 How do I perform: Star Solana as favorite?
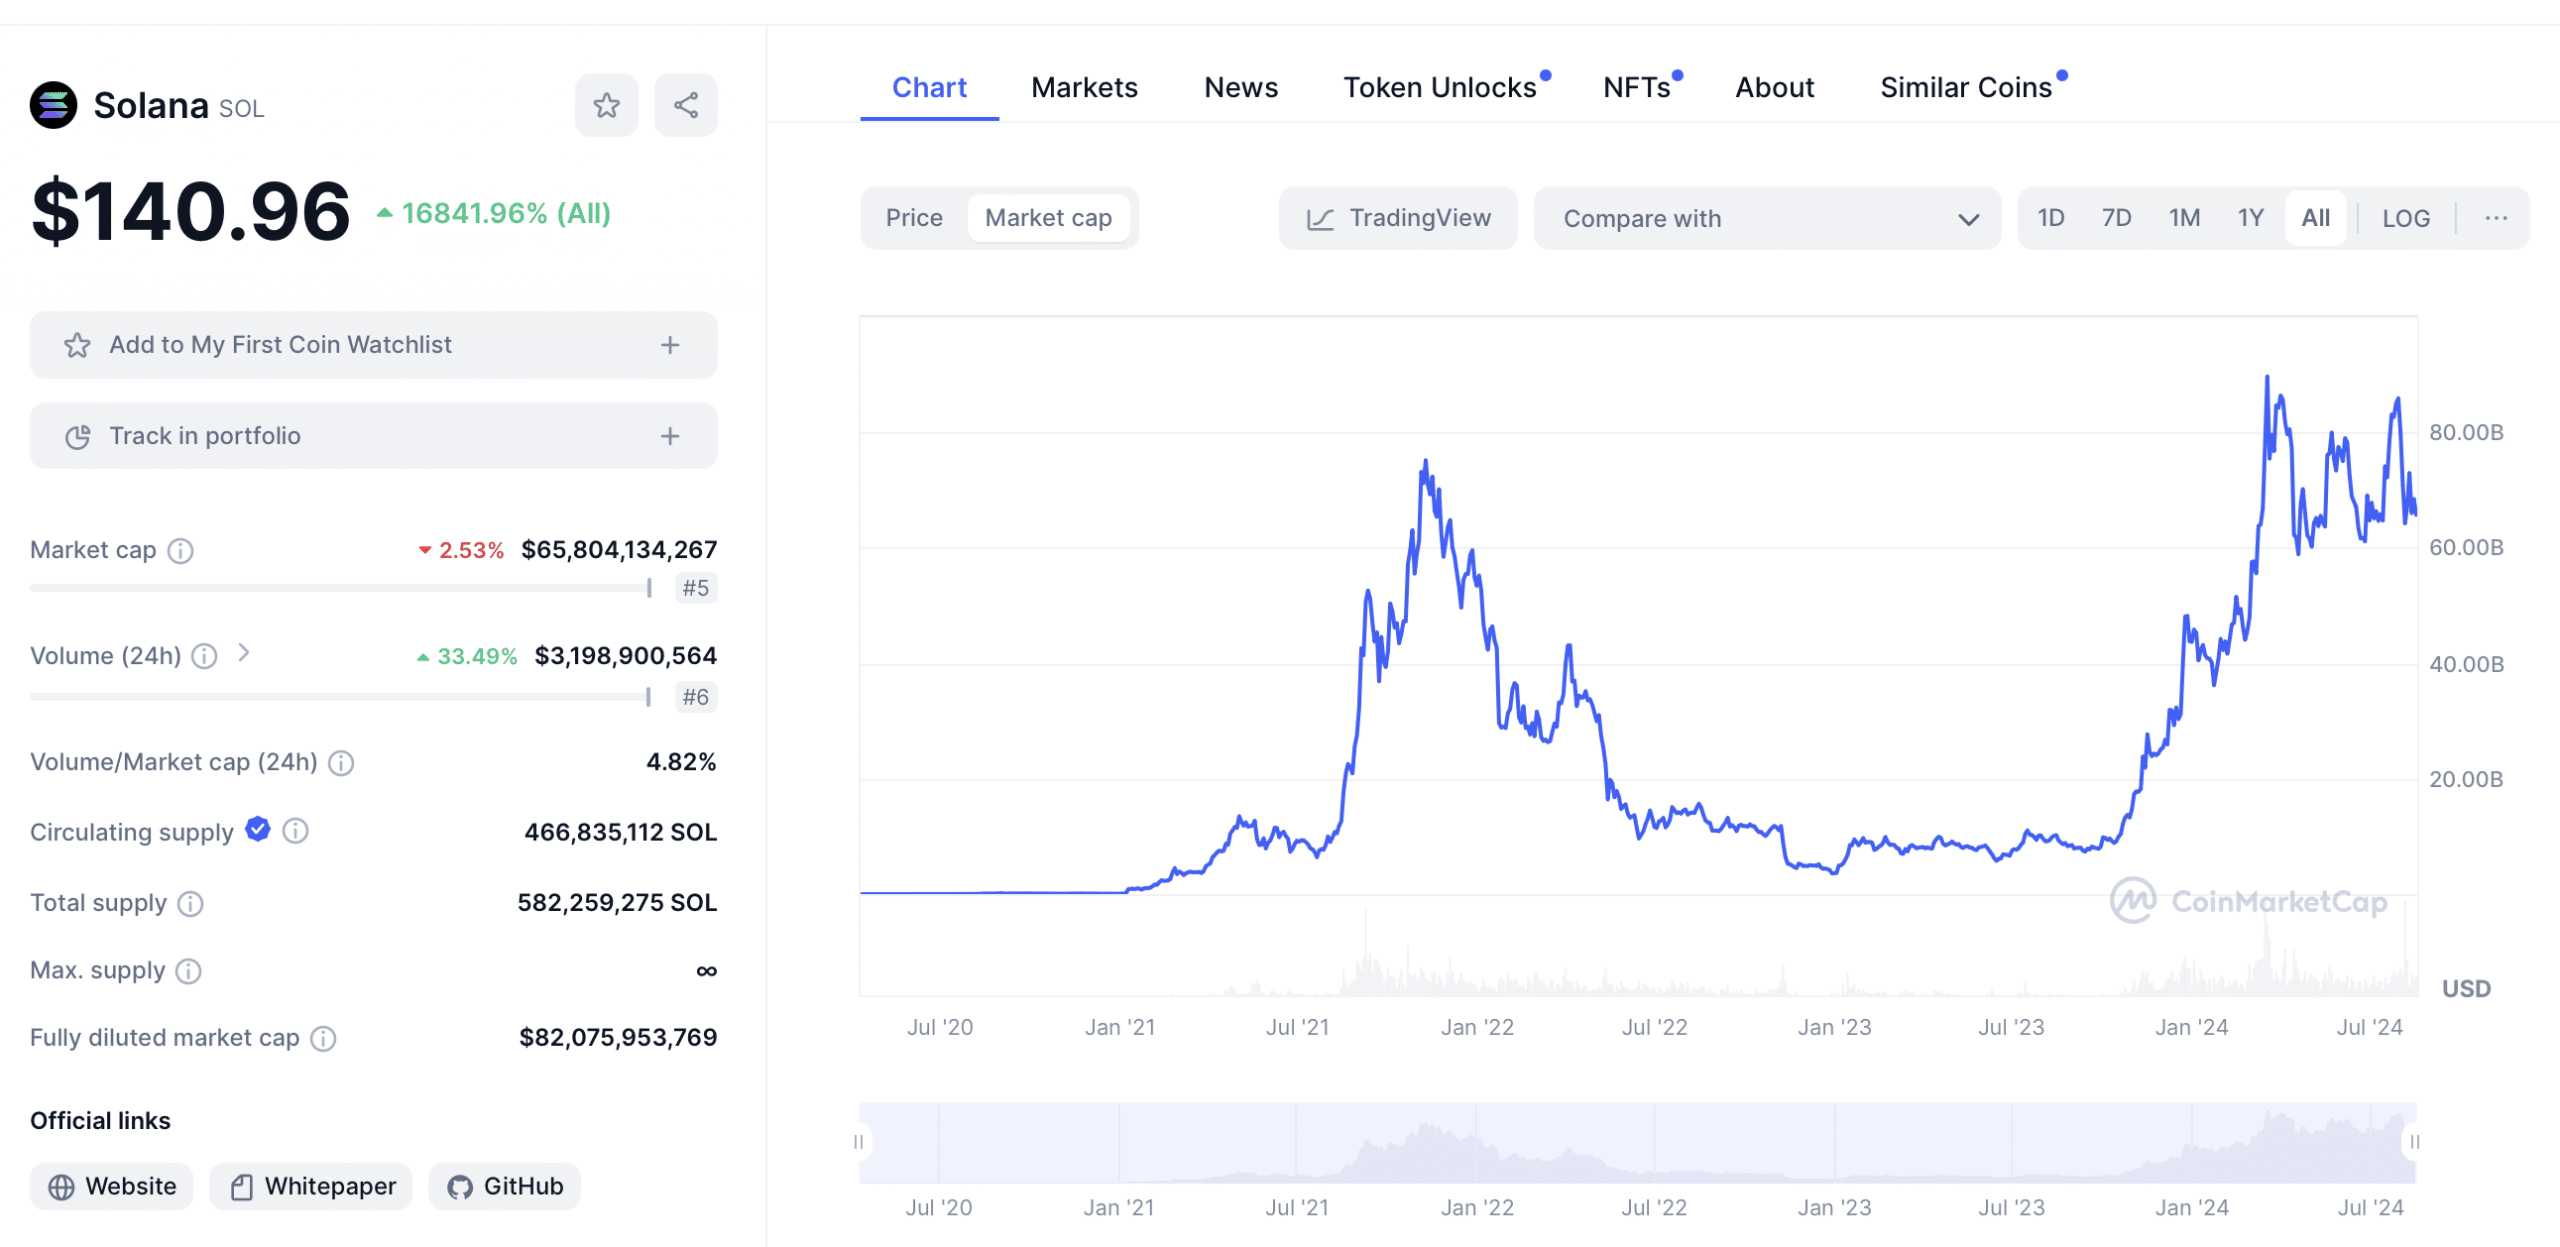(606, 105)
